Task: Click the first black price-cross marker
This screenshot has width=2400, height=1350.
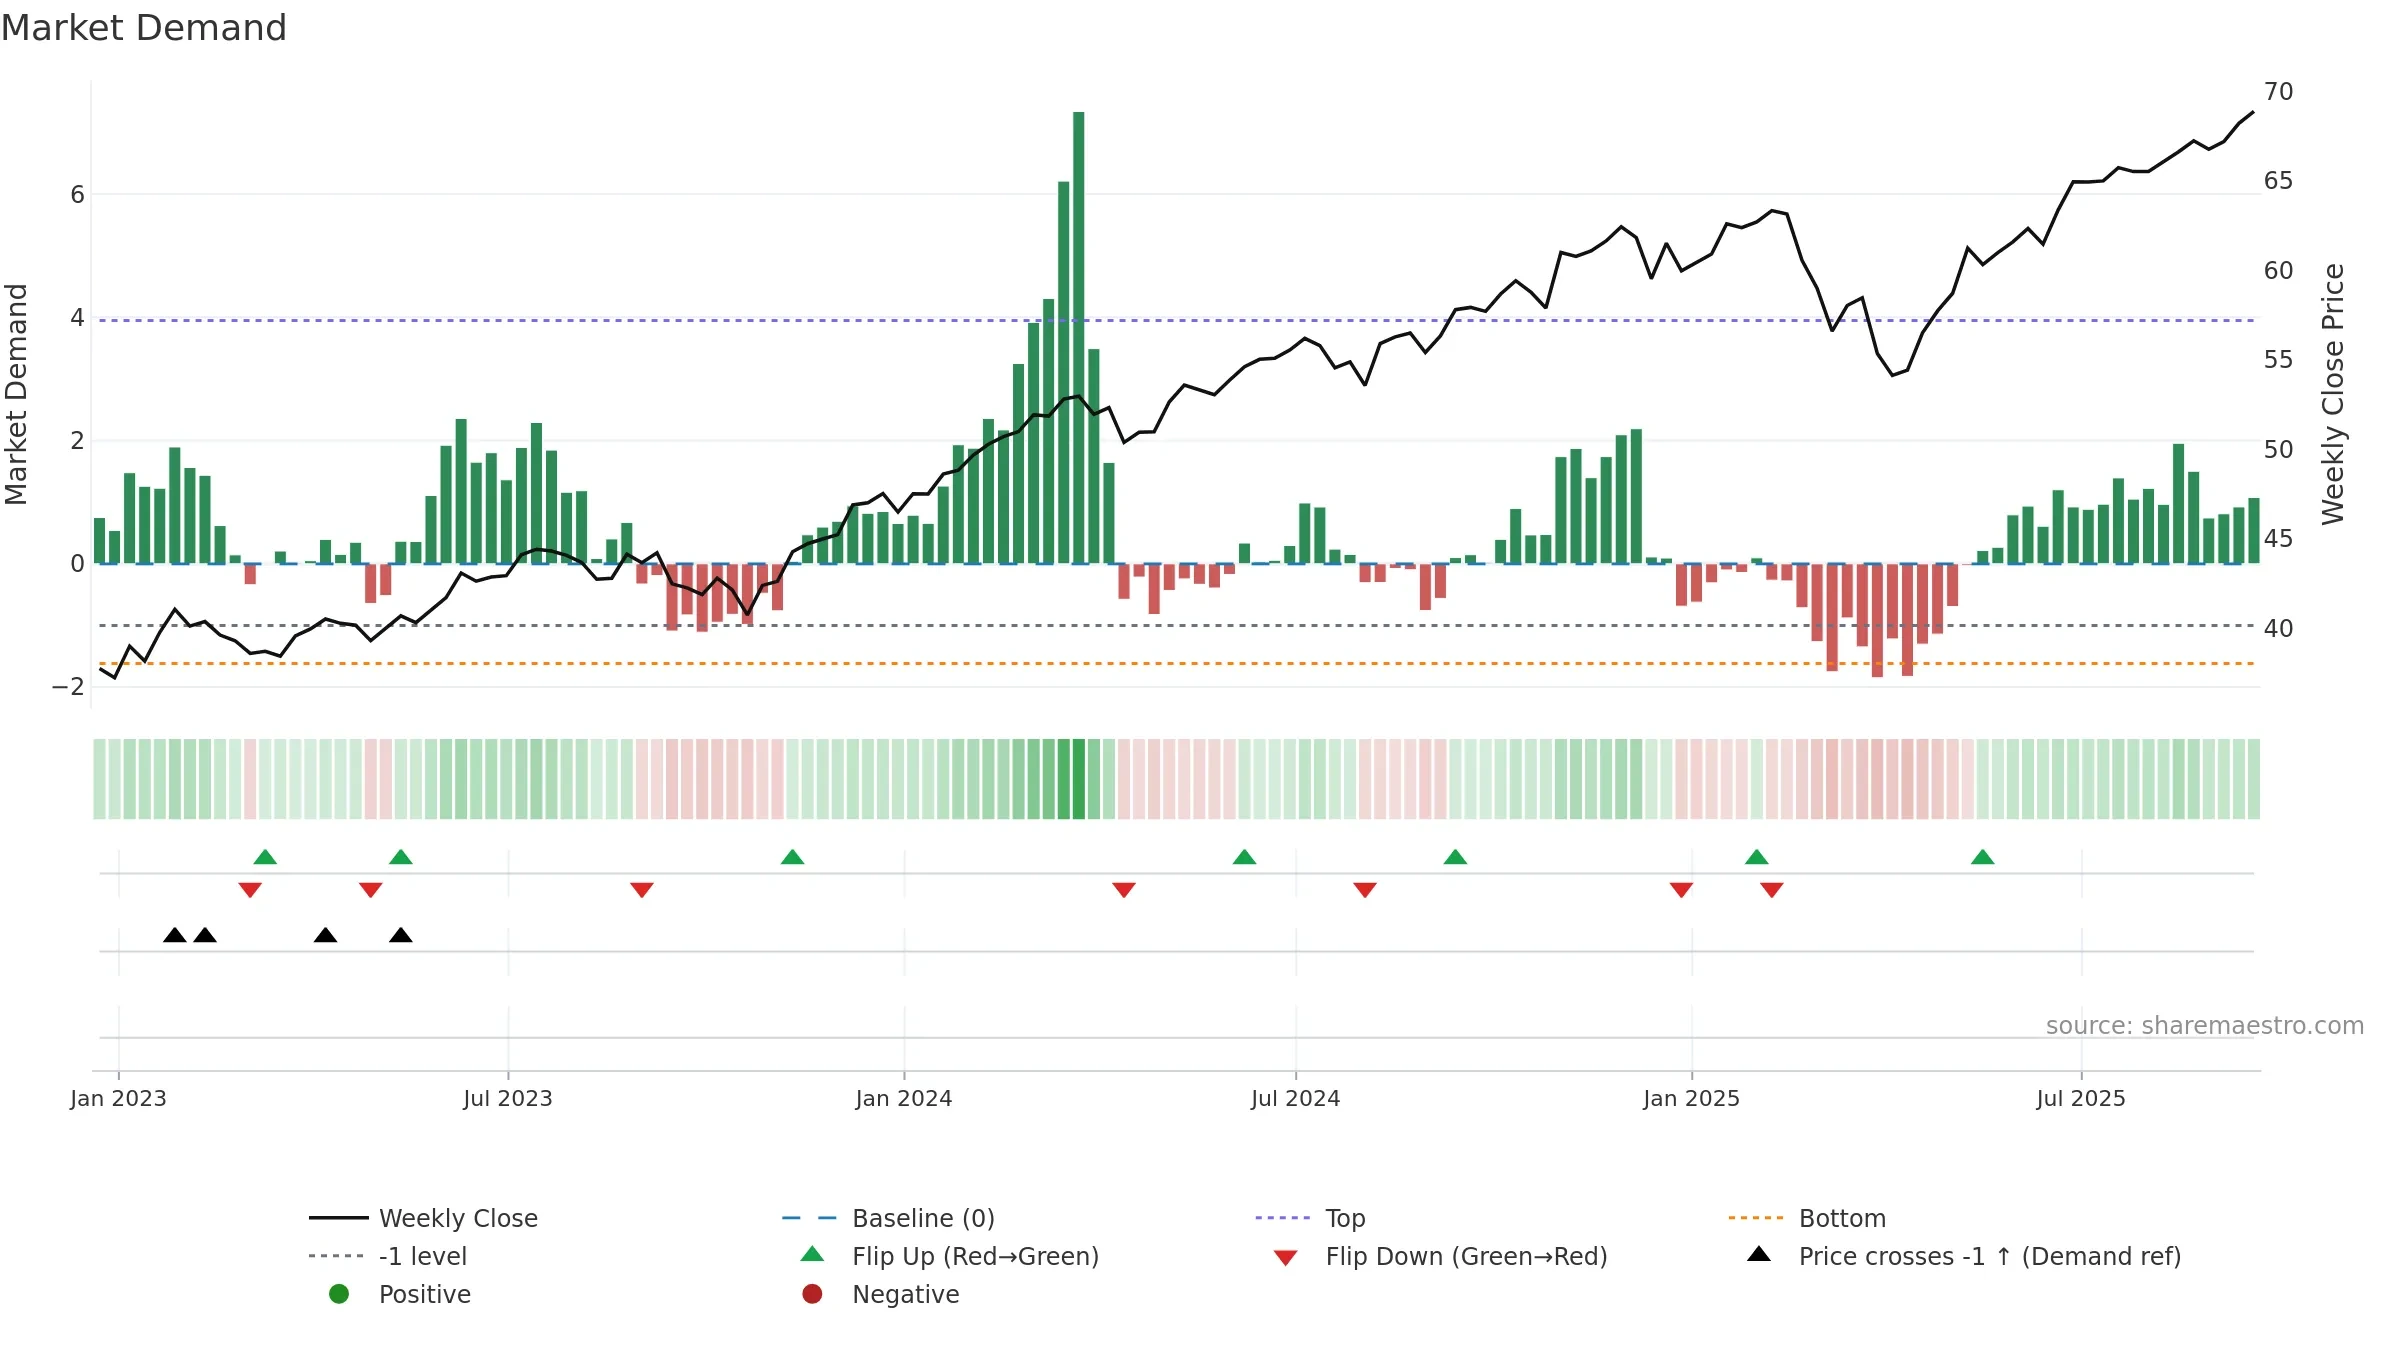Action: (175, 935)
